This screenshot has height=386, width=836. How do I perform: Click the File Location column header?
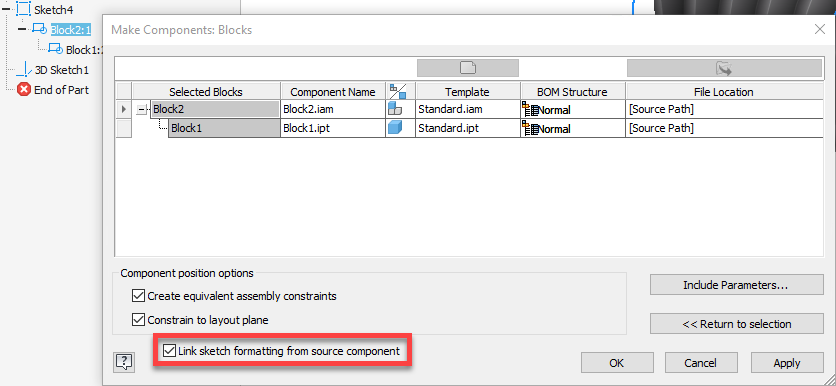tap(724, 92)
